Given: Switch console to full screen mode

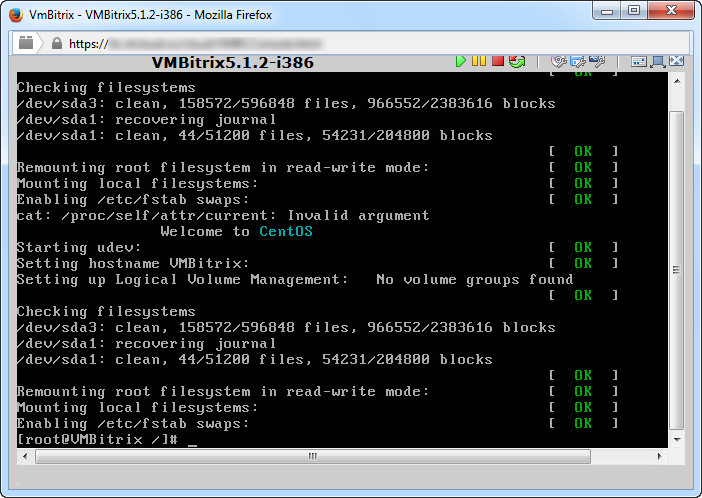Looking at the screenshot, I should (x=676, y=61).
